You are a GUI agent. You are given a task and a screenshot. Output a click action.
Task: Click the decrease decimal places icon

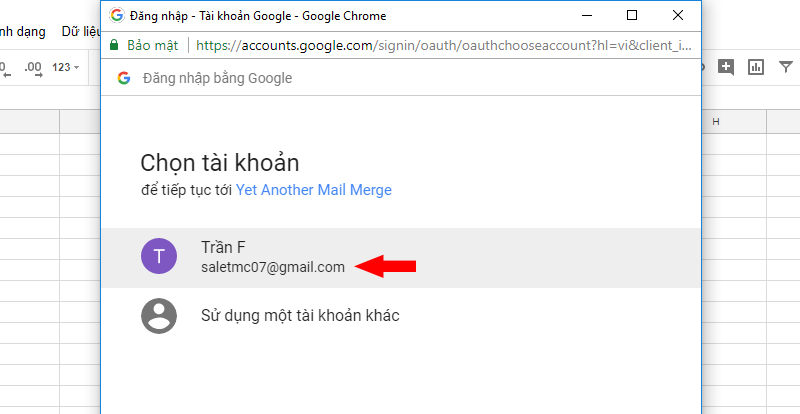click(x=5, y=68)
